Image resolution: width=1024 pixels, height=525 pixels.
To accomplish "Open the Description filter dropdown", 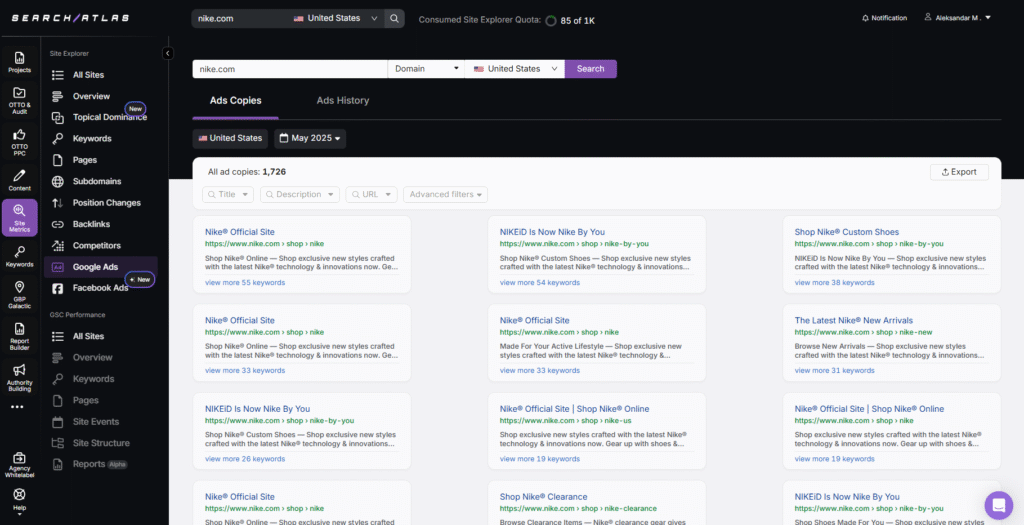I will pos(300,195).
